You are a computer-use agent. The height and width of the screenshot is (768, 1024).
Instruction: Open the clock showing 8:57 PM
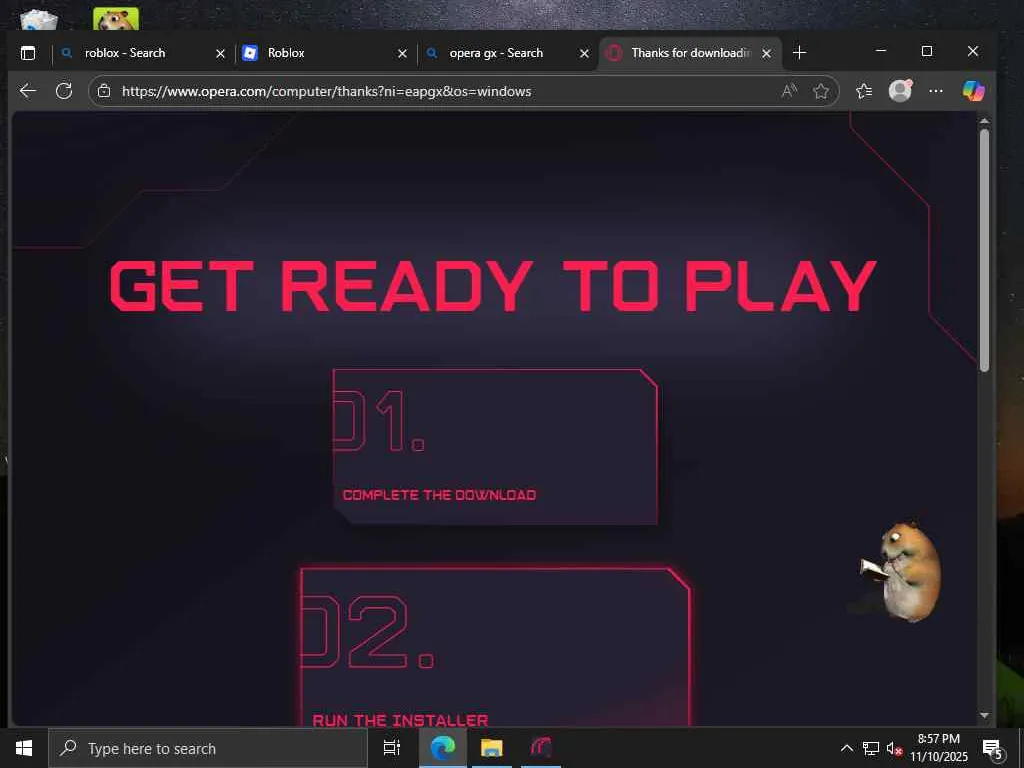939,748
